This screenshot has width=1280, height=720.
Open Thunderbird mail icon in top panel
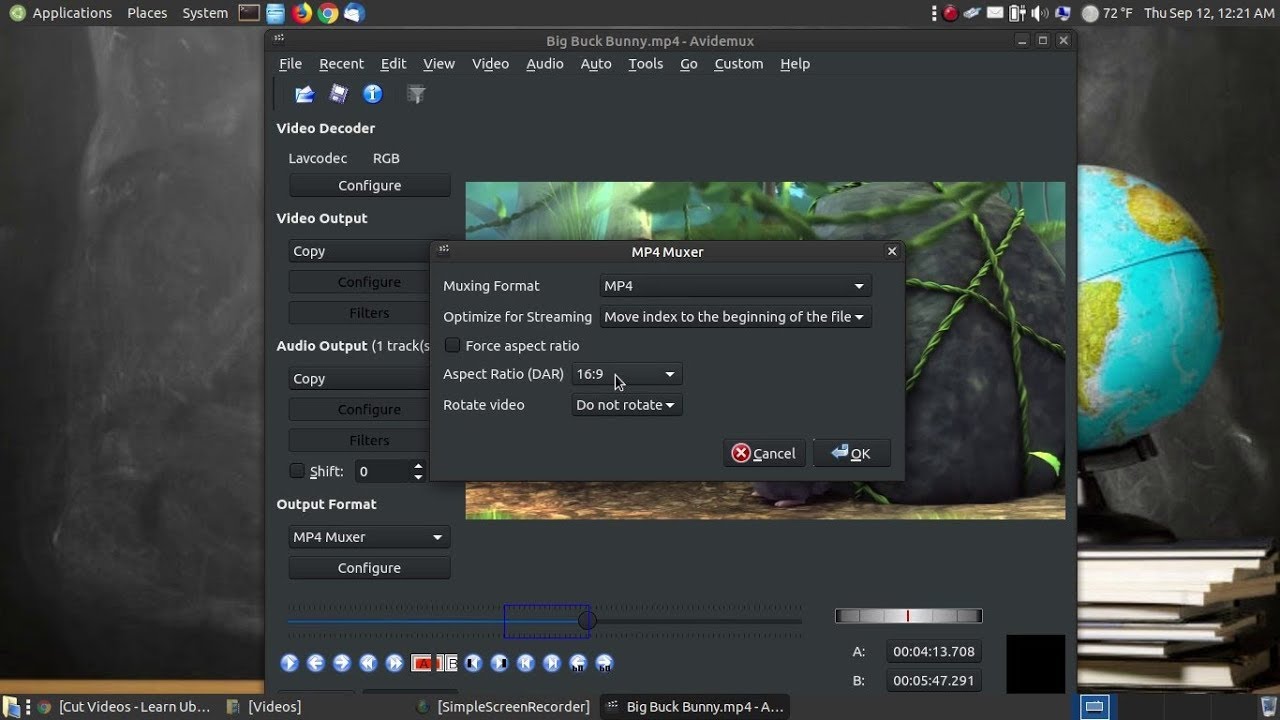coord(353,13)
